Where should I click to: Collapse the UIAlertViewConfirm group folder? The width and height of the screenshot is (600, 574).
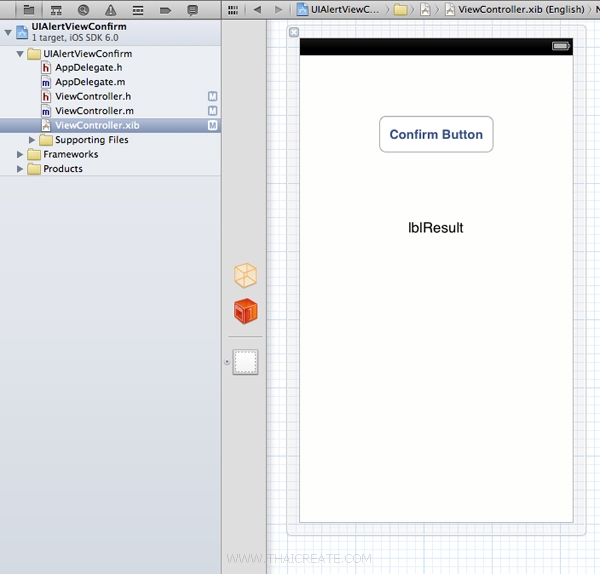[x=20, y=54]
